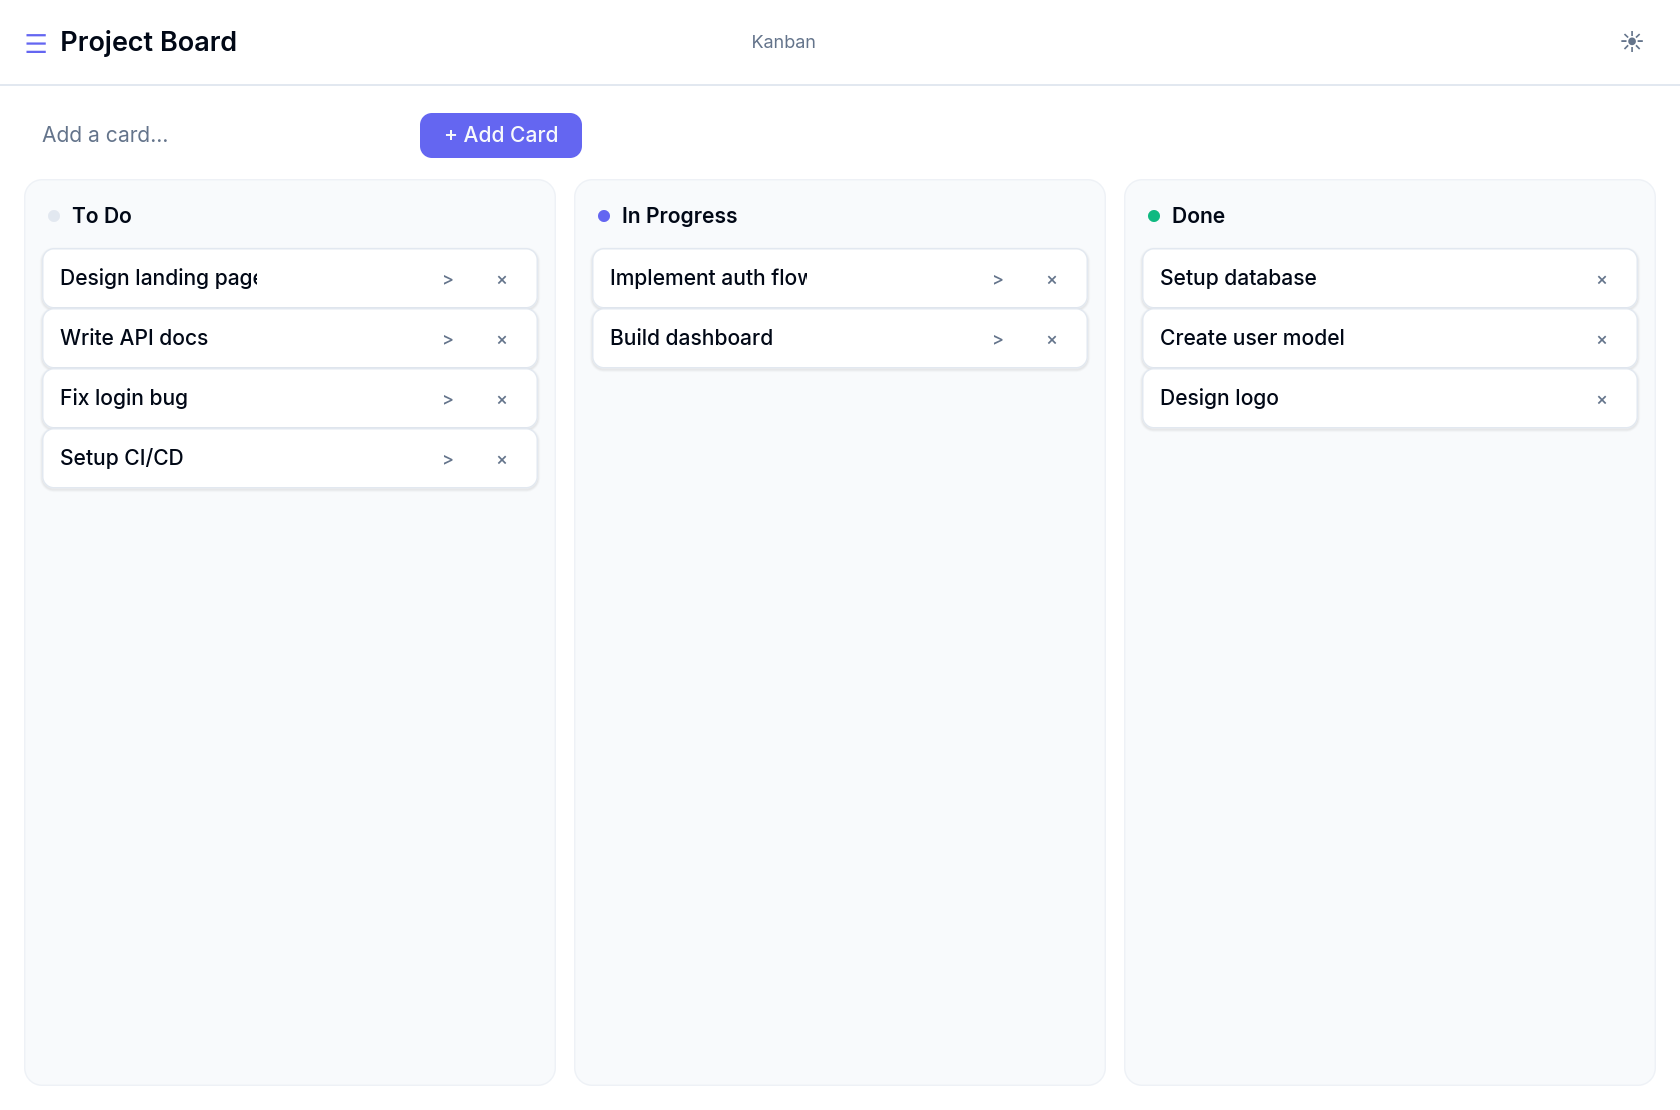
Task: Click the 'Kanban' label in header
Action: point(783,42)
